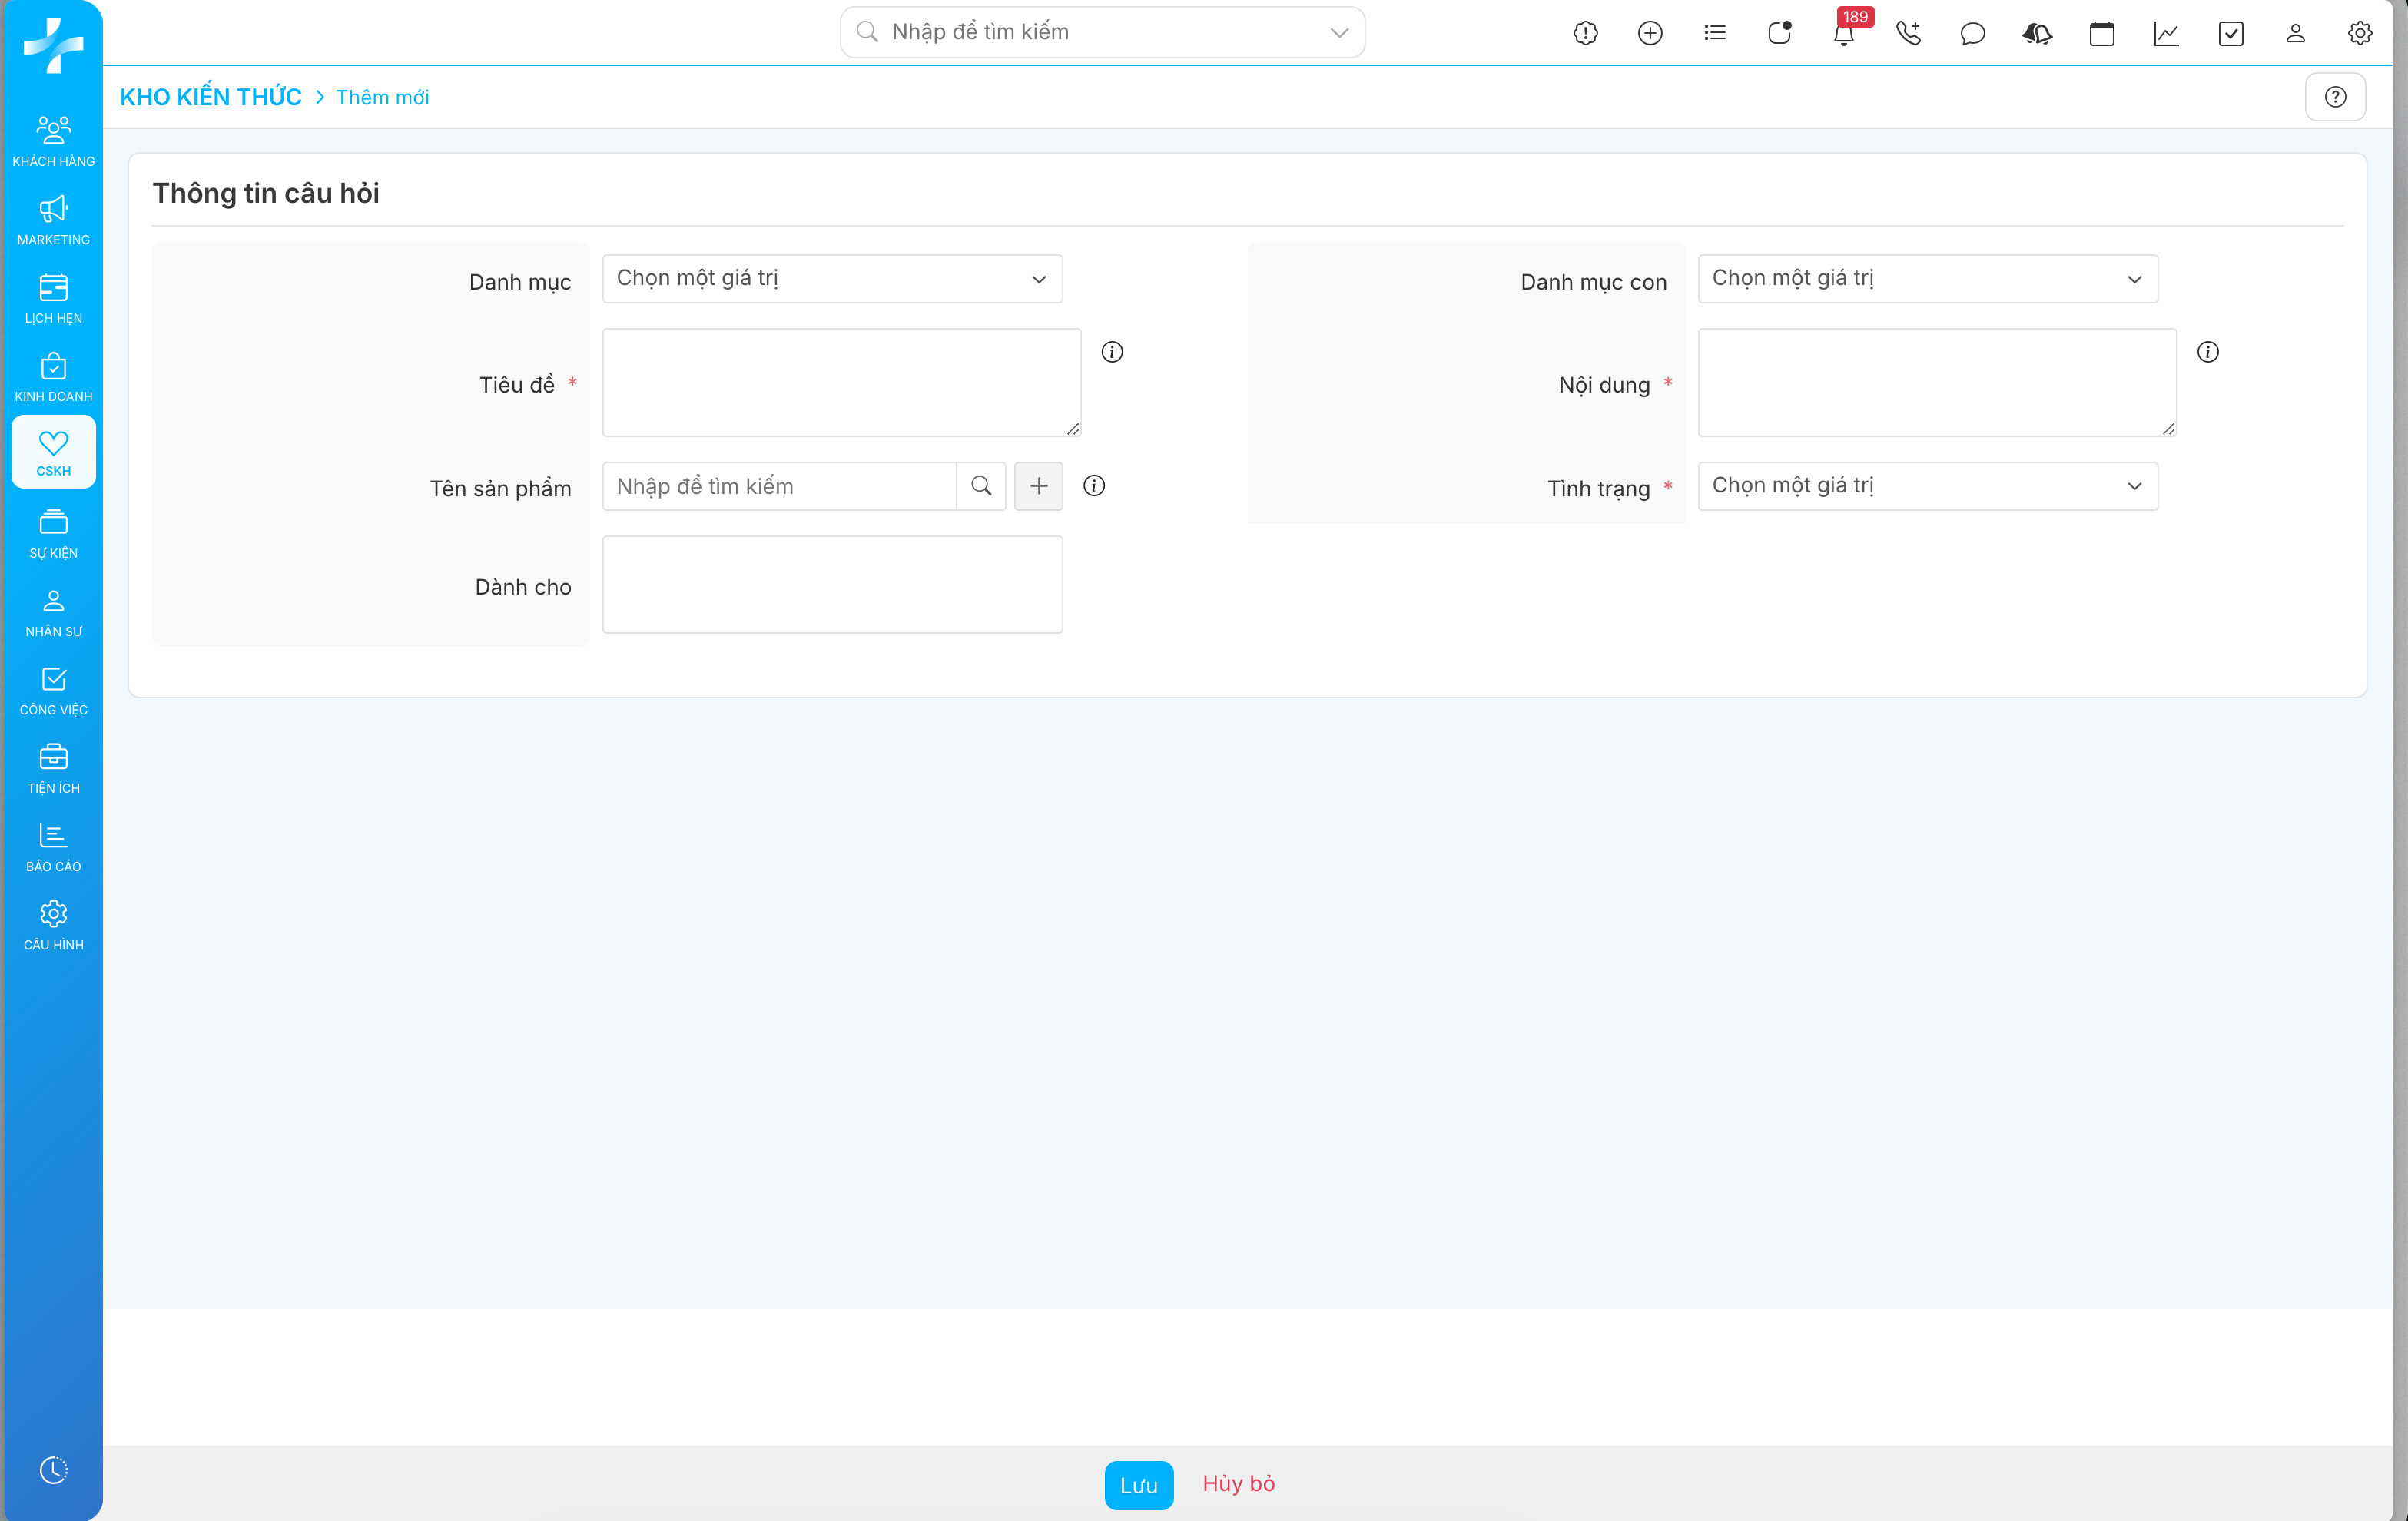The height and width of the screenshot is (1521, 2408).
Task: Click the Hủy bỏ cancel link
Action: [x=1238, y=1484]
